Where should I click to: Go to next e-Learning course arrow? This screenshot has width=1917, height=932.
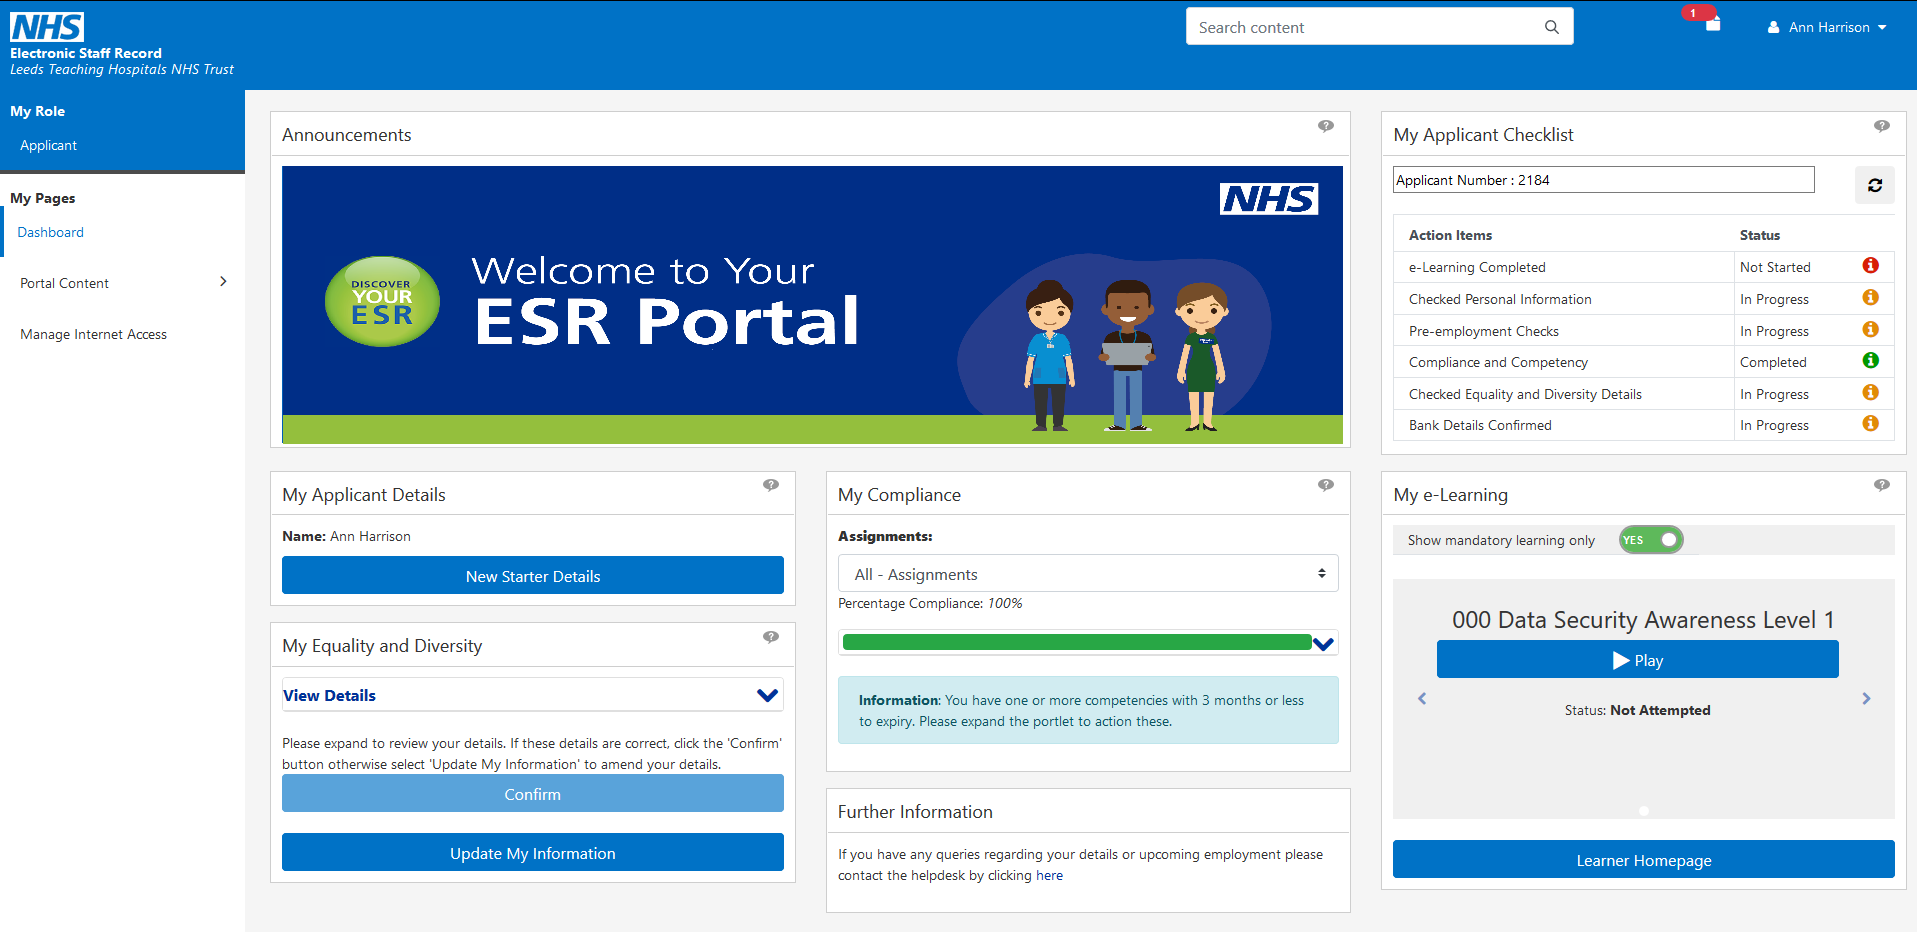1866,699
